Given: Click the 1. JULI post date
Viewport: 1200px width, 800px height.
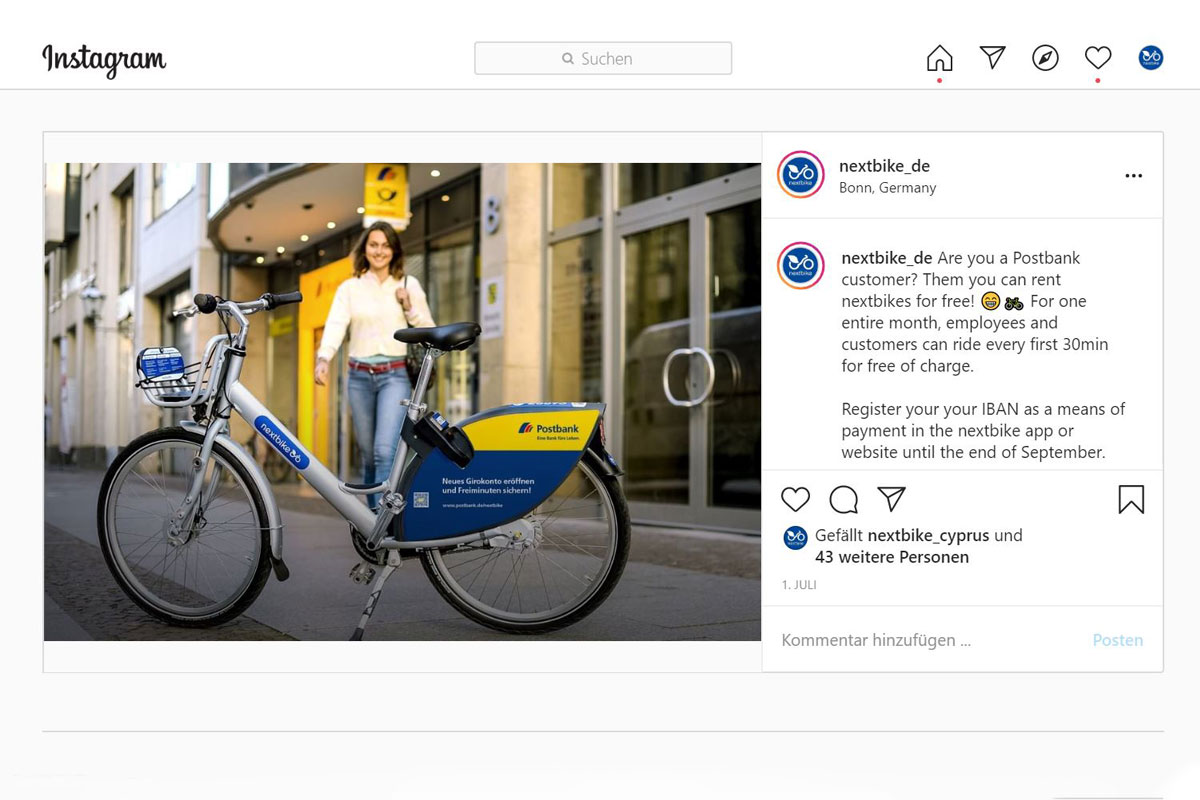Looking at the screenshot, I should point(799,585).
